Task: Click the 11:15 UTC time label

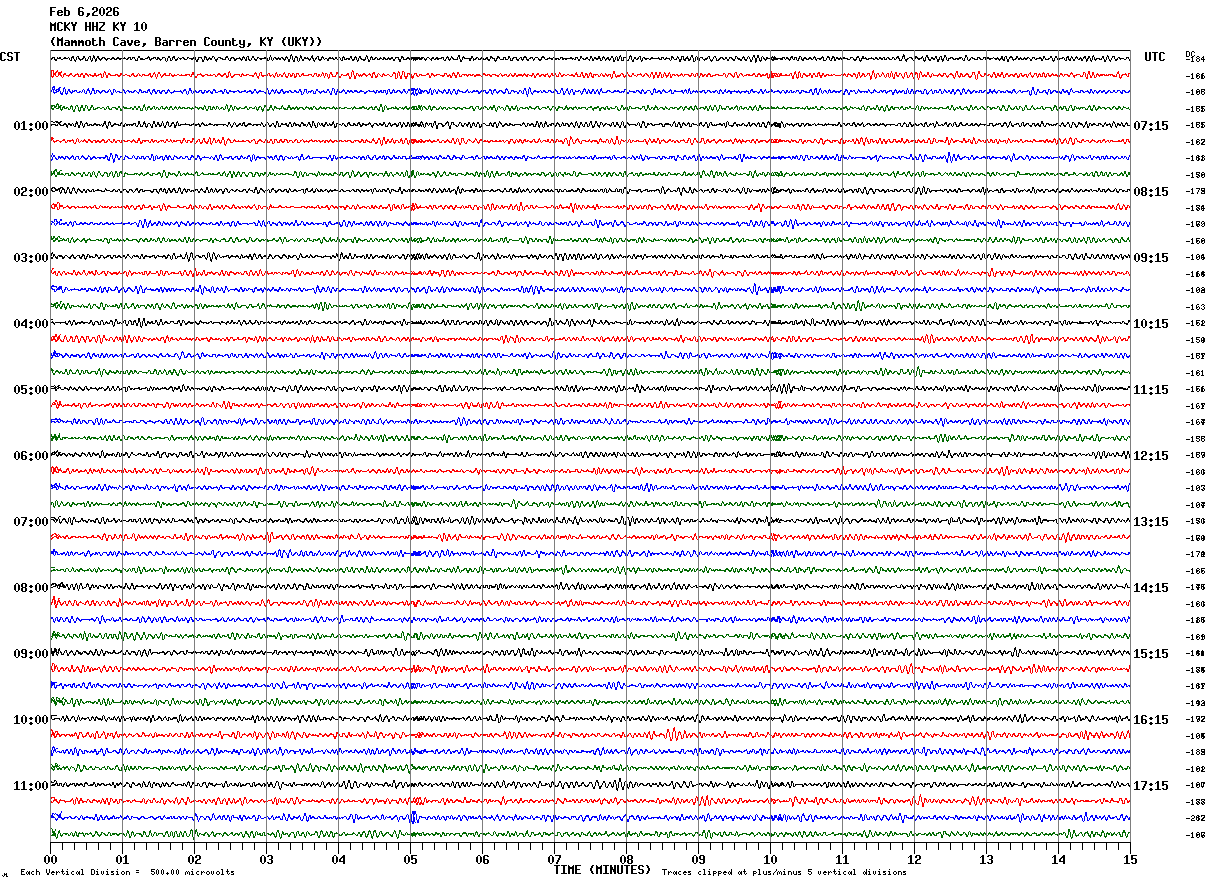Action: (x=1151, y=390)
